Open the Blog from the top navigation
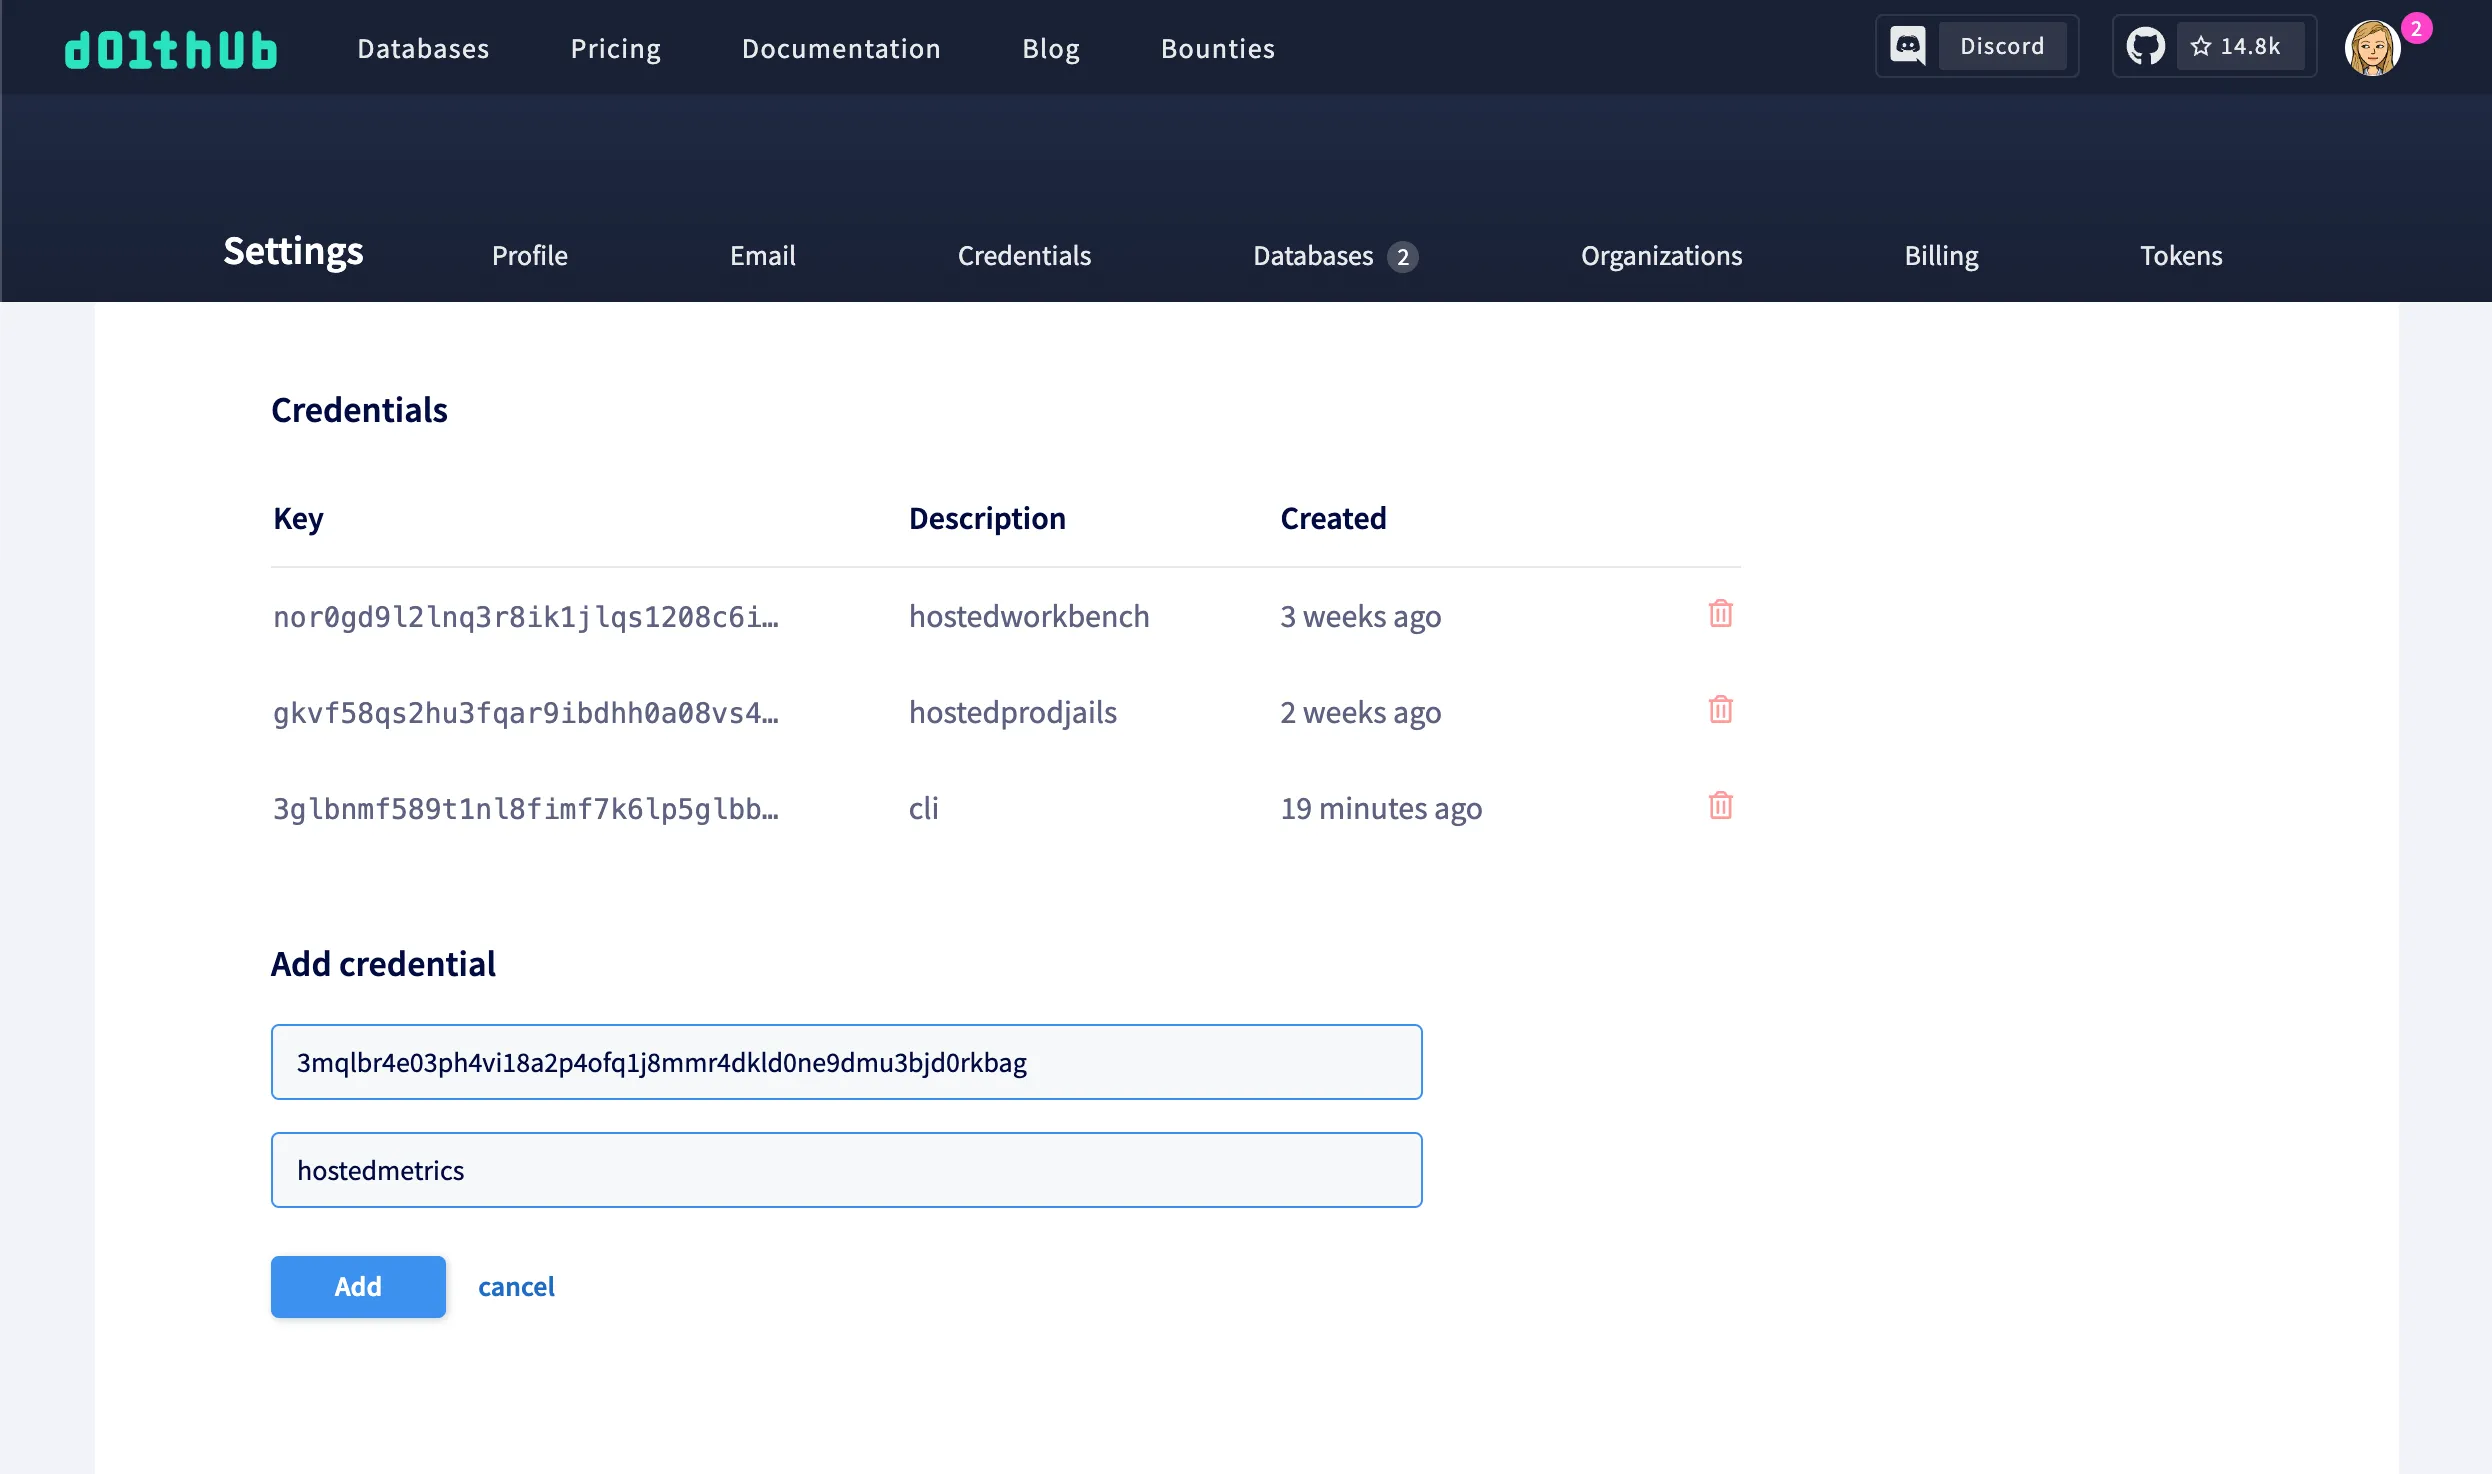 click(x=1050, y=48)
